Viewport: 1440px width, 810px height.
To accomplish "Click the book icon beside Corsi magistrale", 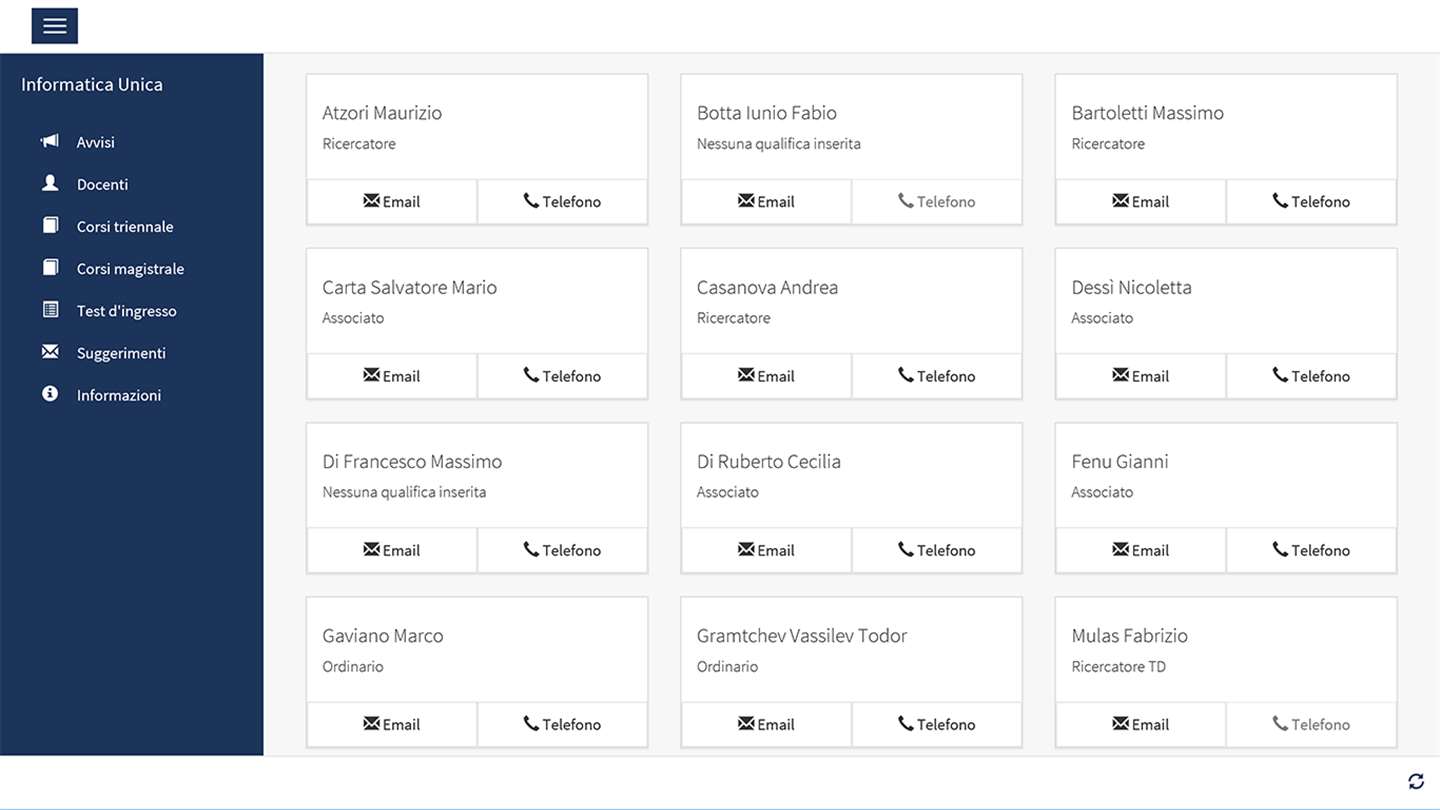I will [50, 267].
